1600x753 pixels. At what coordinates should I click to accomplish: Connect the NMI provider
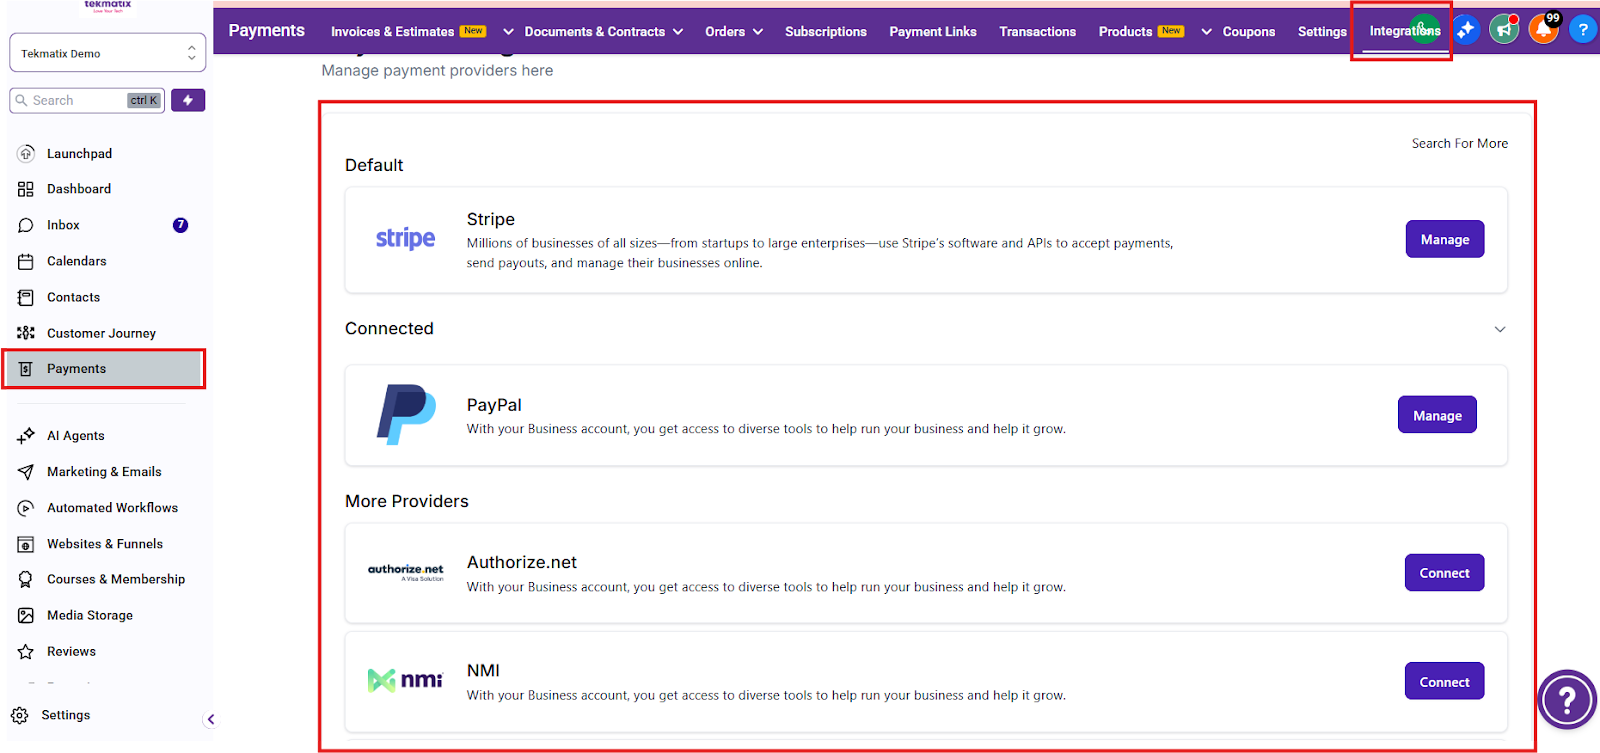1444,681
